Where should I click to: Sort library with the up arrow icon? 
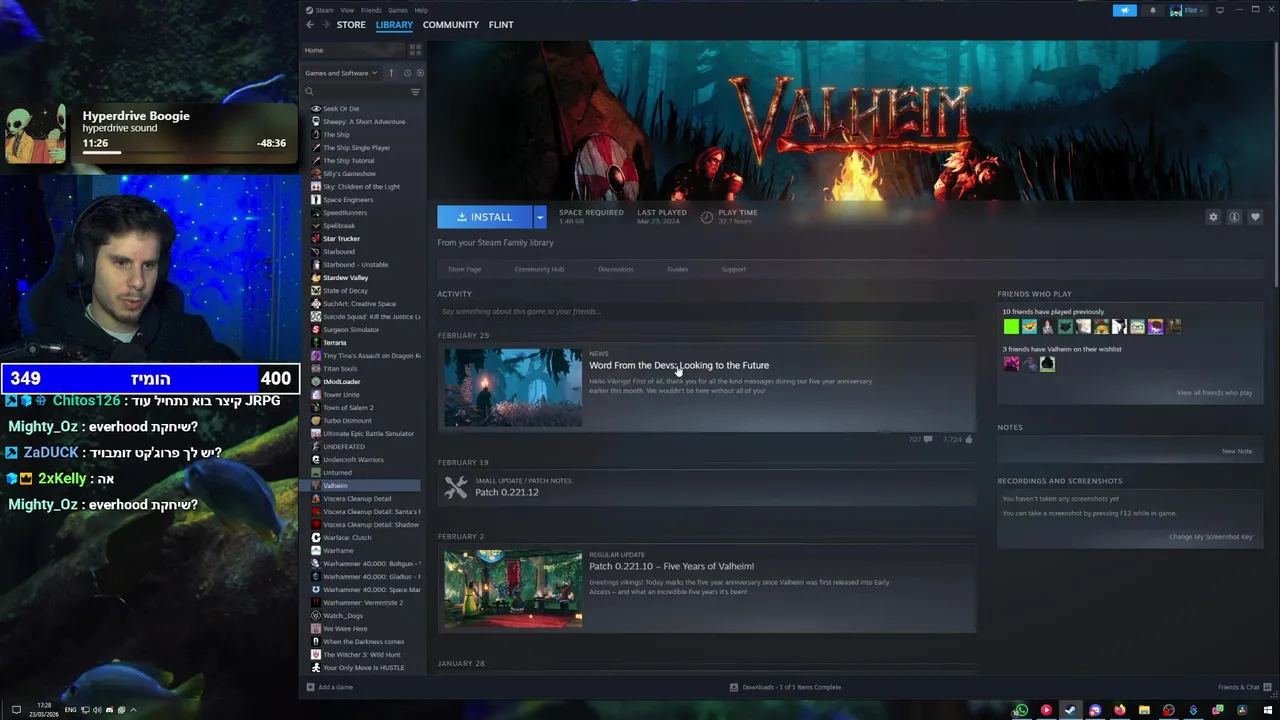click(392, 73)
